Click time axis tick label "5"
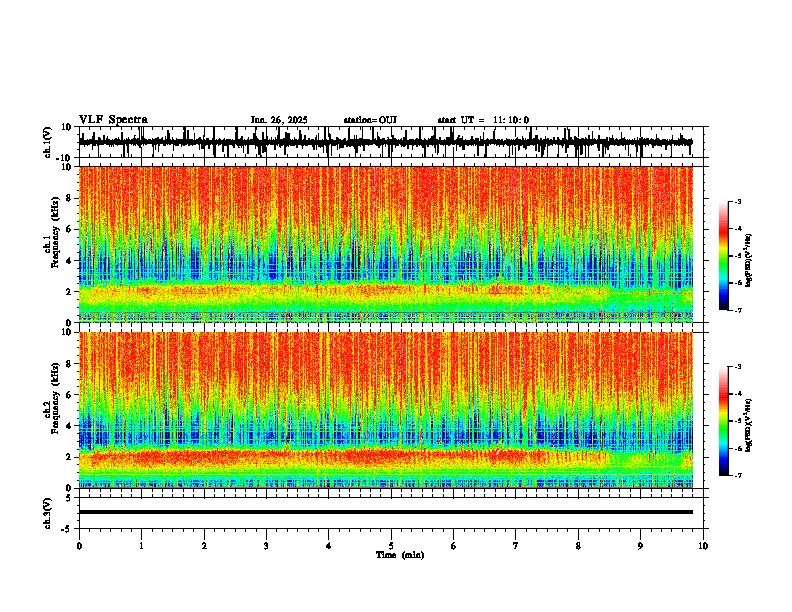 [391, 546]
